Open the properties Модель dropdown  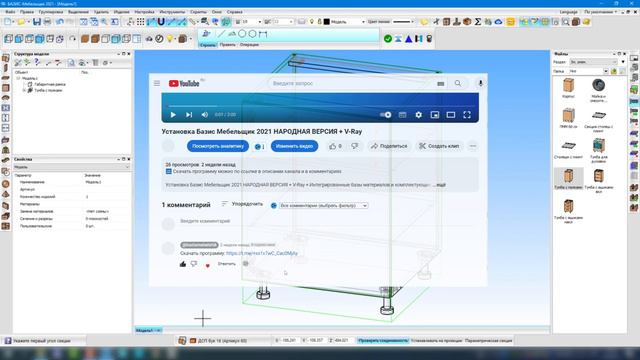[71, 167]
